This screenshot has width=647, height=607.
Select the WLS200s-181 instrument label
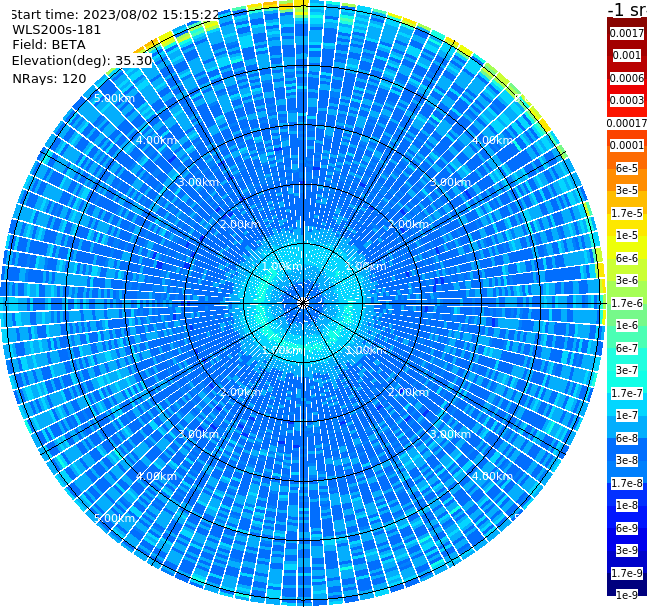57,30
